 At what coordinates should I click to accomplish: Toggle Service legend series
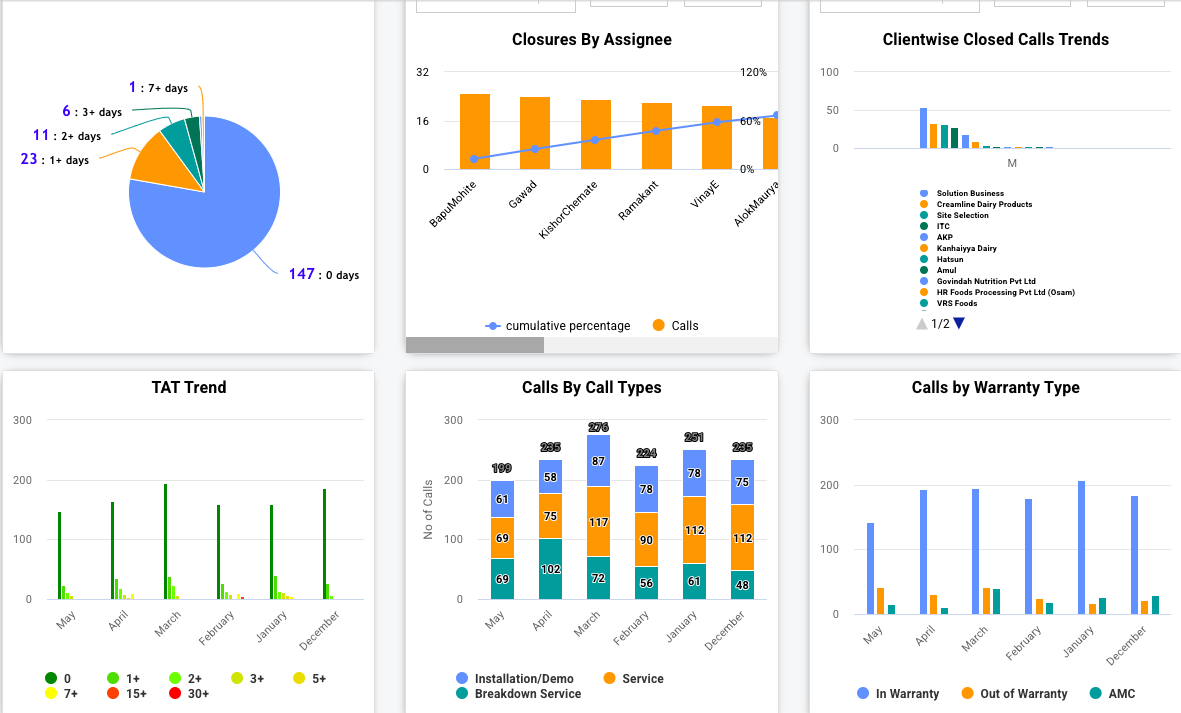click(x=633, y=678)
